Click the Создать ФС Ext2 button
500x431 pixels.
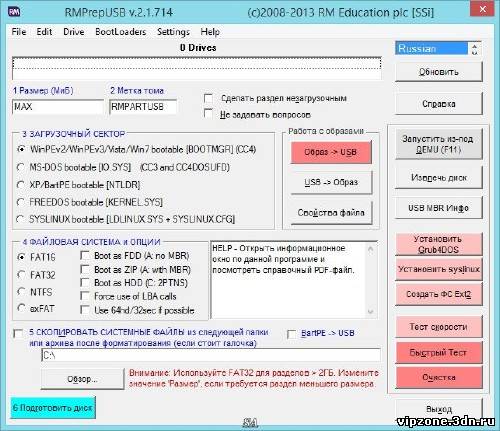coord(439,294)
